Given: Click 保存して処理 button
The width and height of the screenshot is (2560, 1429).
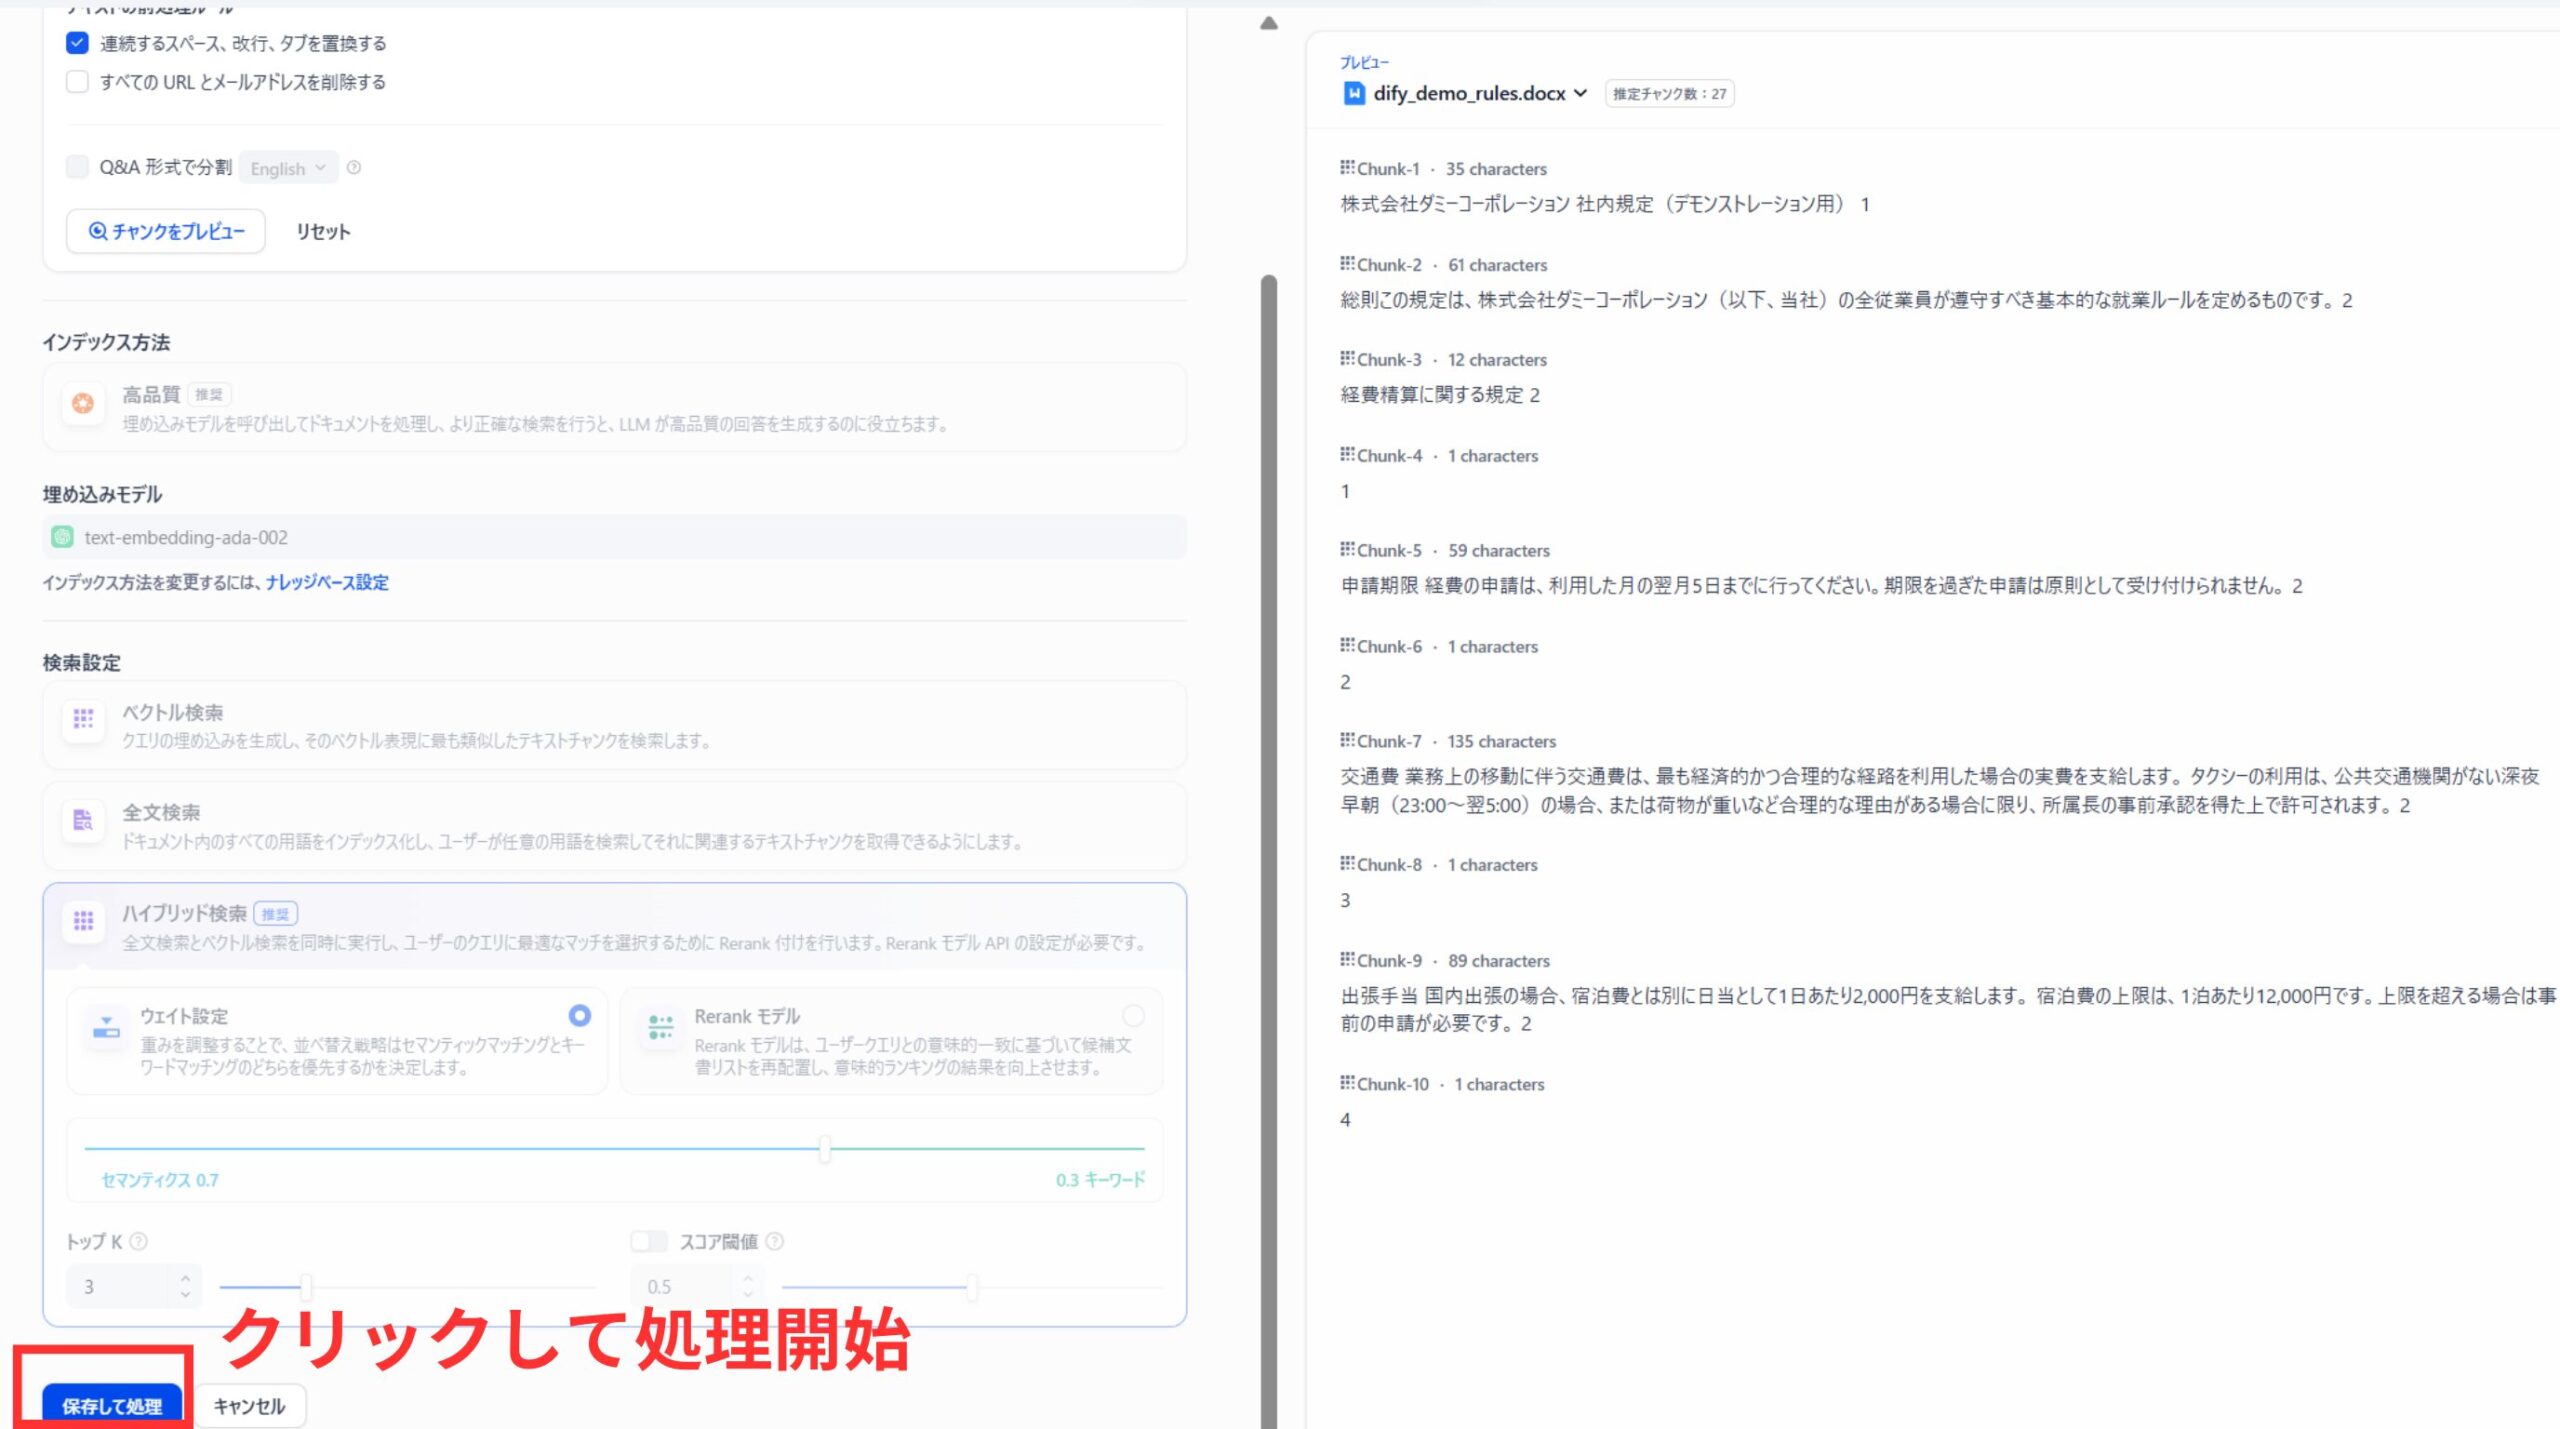Looking at the screenshot, I should (x=112, y=1405).
